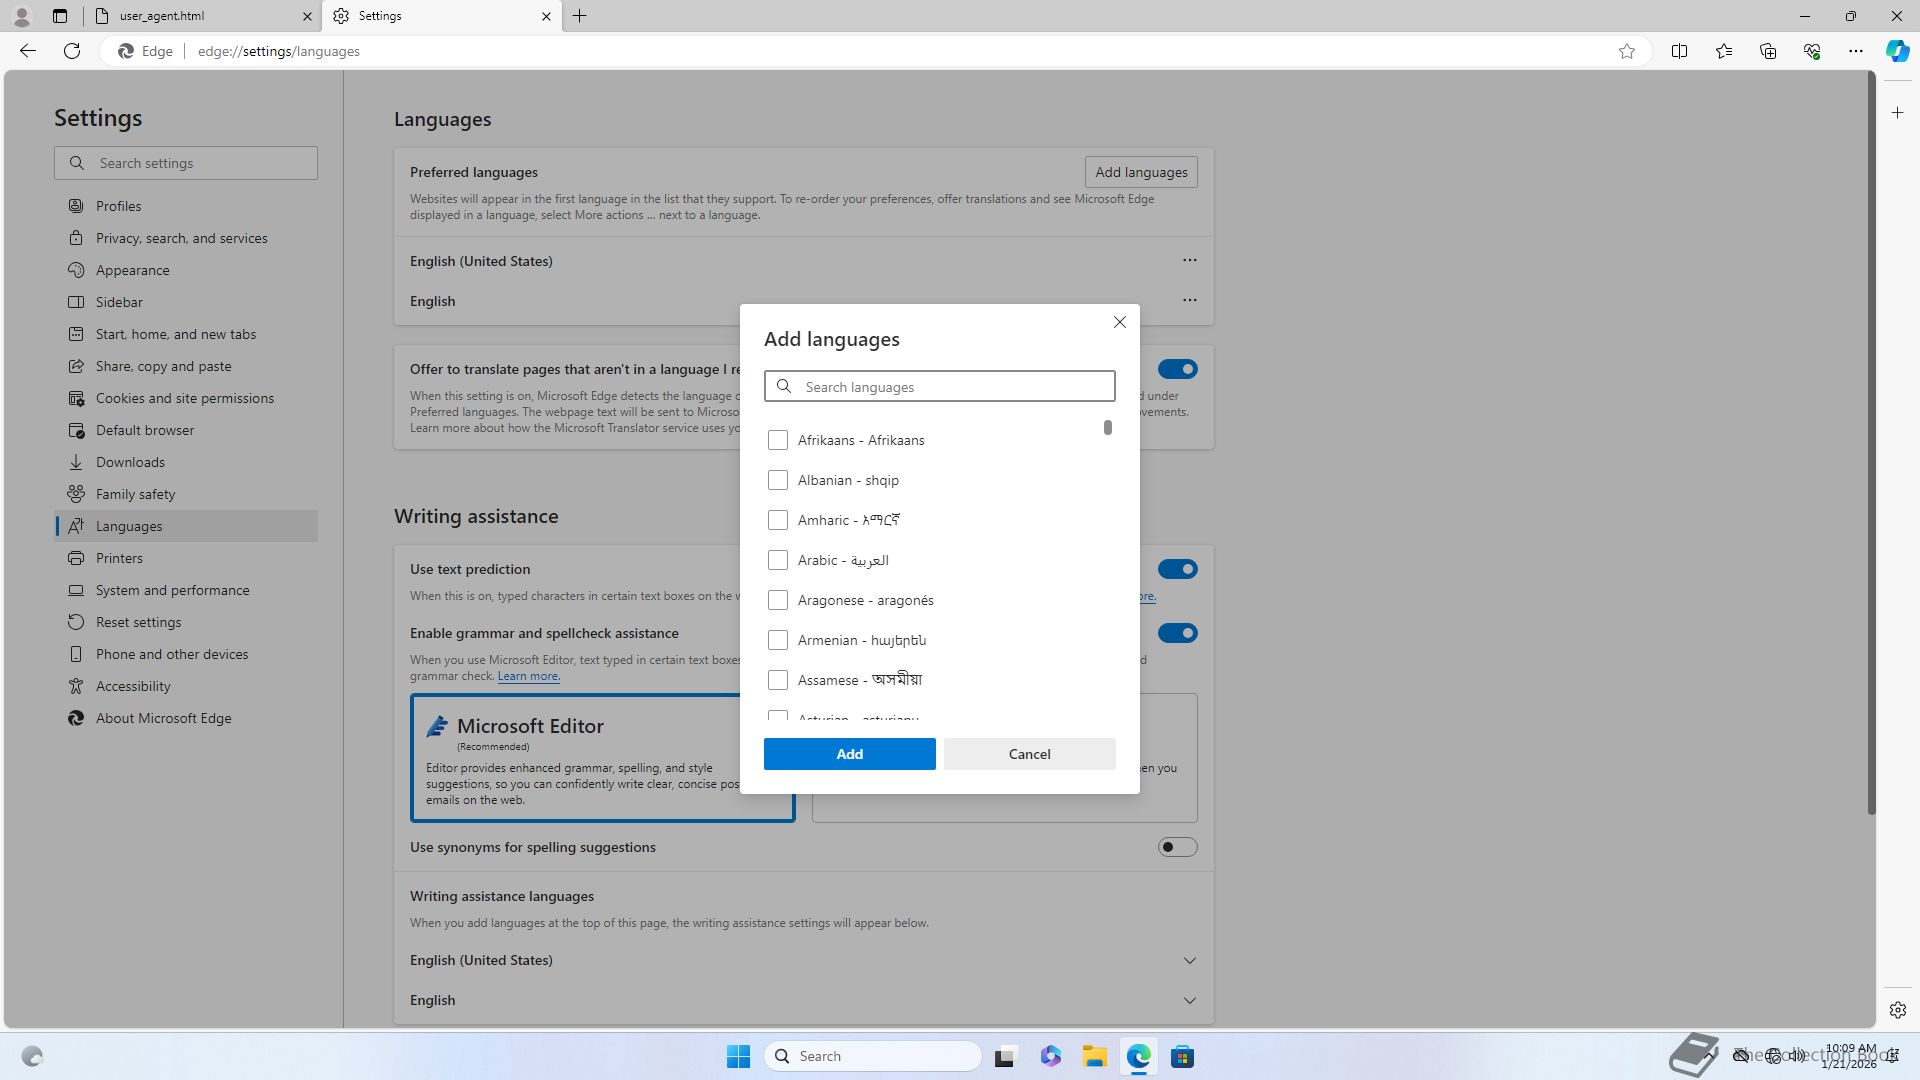1920x1080 pixels.
Task: Open the Settings and more ellipsis
Action: [x=1855, y=51]
